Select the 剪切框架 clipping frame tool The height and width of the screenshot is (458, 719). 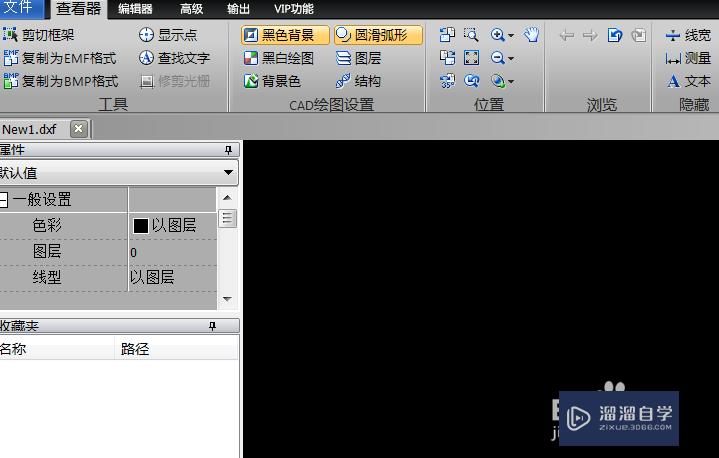pos(39,35)
